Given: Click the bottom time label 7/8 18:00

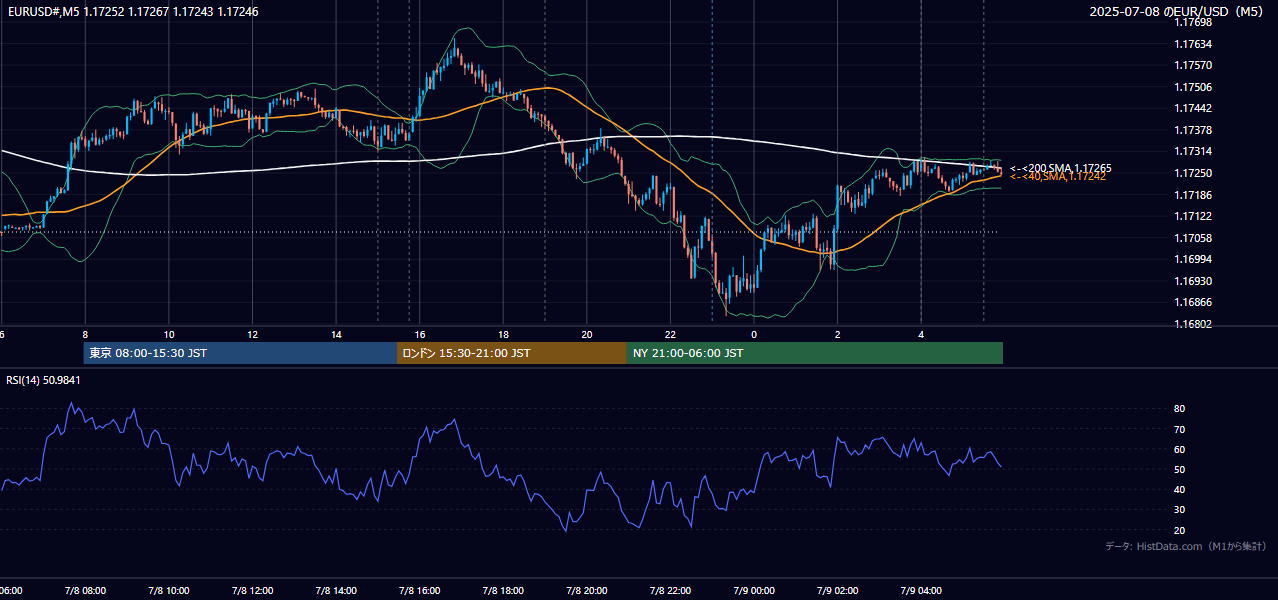Looking at the screenshot, I should (503, 591).
